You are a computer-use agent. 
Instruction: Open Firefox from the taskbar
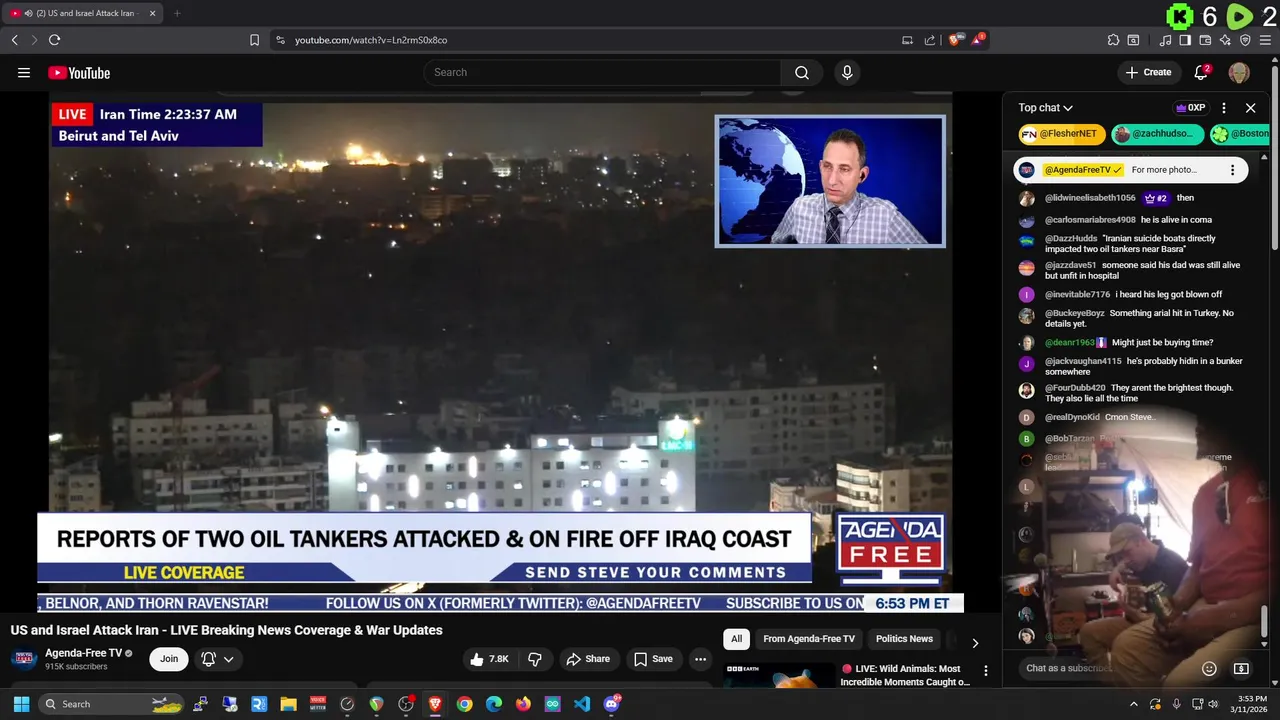pyautogui.click(x=523, y=704)
